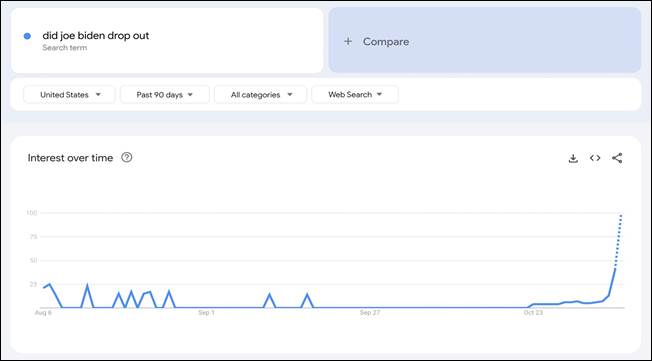652x361 pixels.
Task: Share the interest over time chart
Action: tap(617, 158)
